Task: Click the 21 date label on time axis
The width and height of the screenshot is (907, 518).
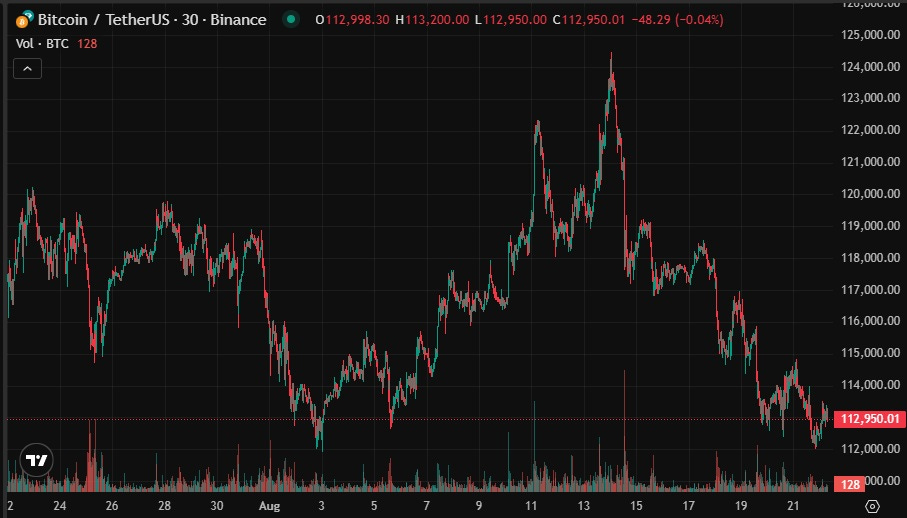Action: pos(793,506)
